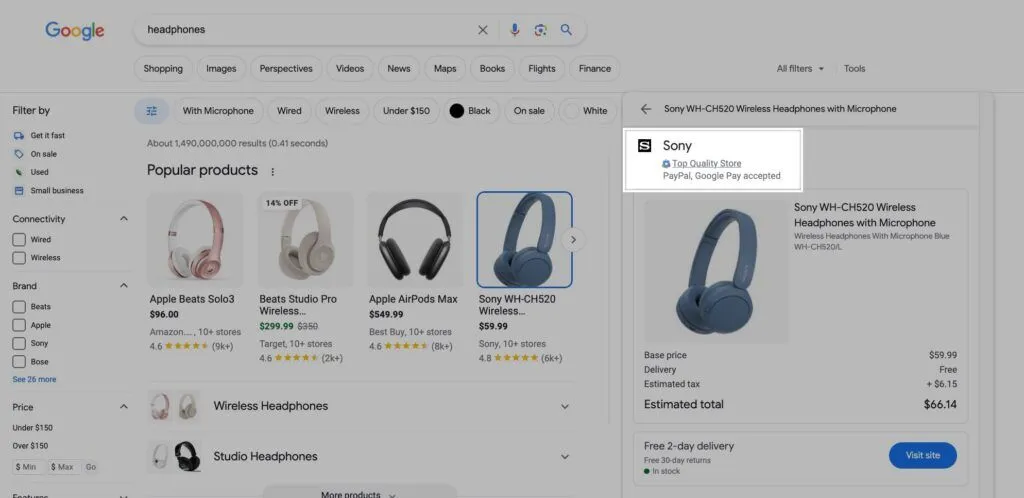Apply the Wired filter chip
The image size is (1024, 498).
pyautogui.click(x=289, y=111)
